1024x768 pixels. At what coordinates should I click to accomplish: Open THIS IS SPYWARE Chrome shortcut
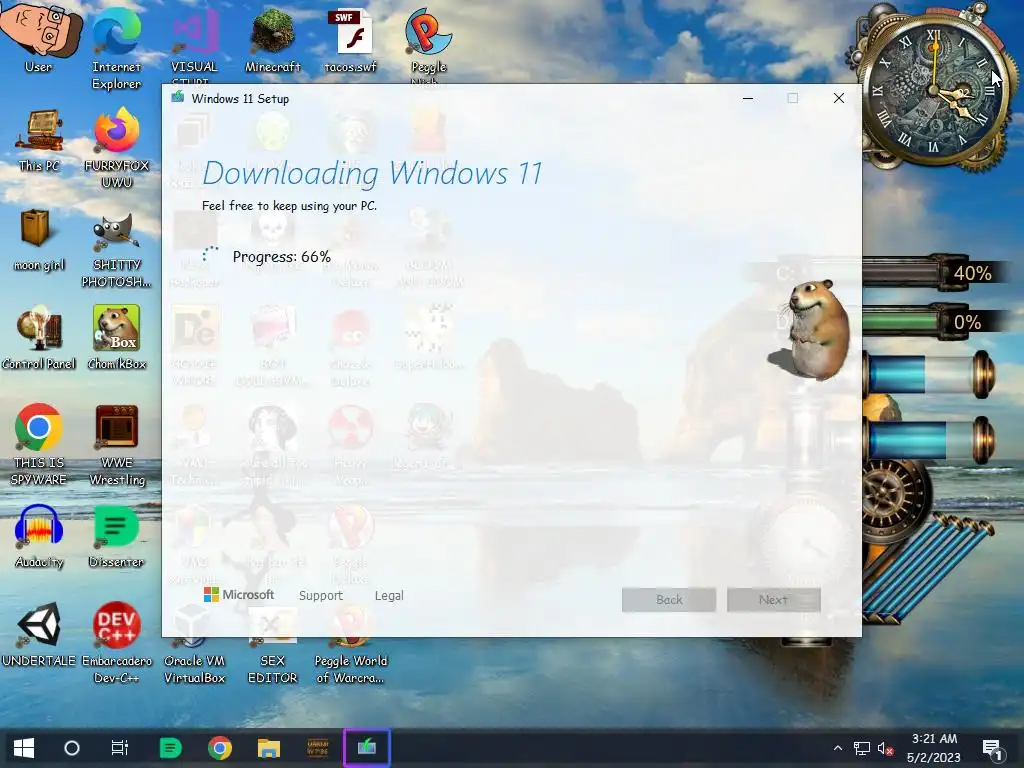(x=39, y=444)
